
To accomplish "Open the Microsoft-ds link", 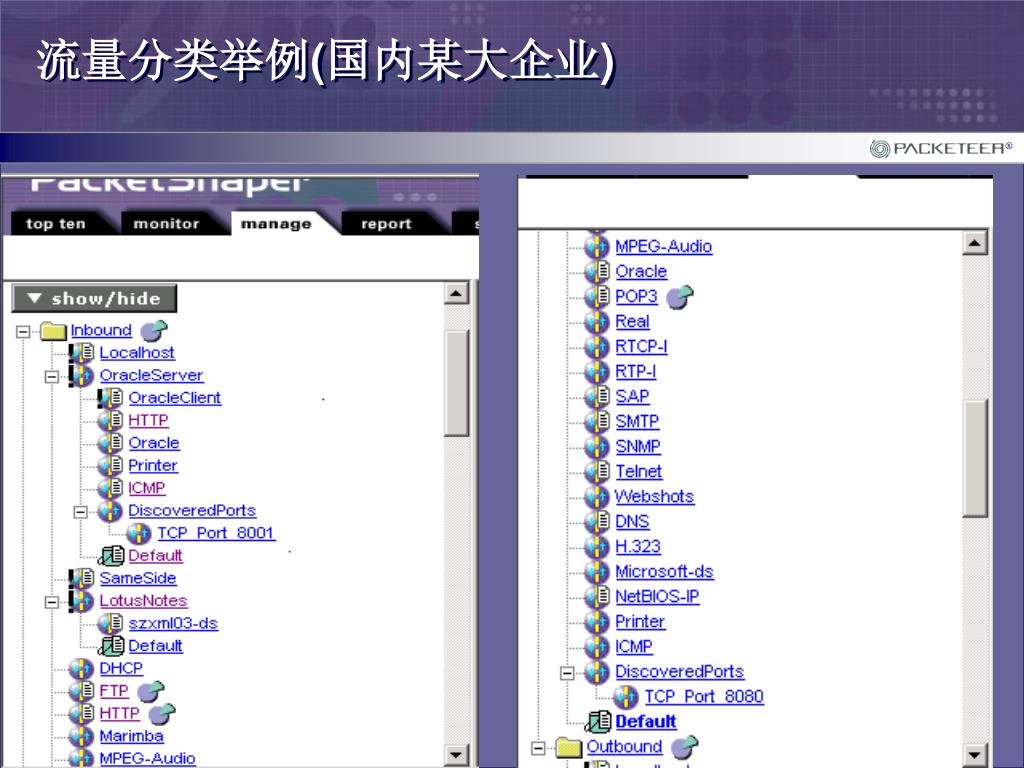I will [x=665, y=571].
